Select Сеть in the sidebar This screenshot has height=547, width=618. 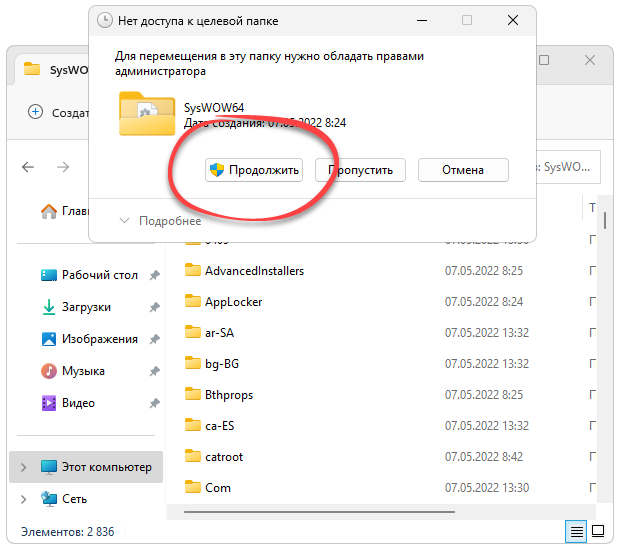pos(64,499)
